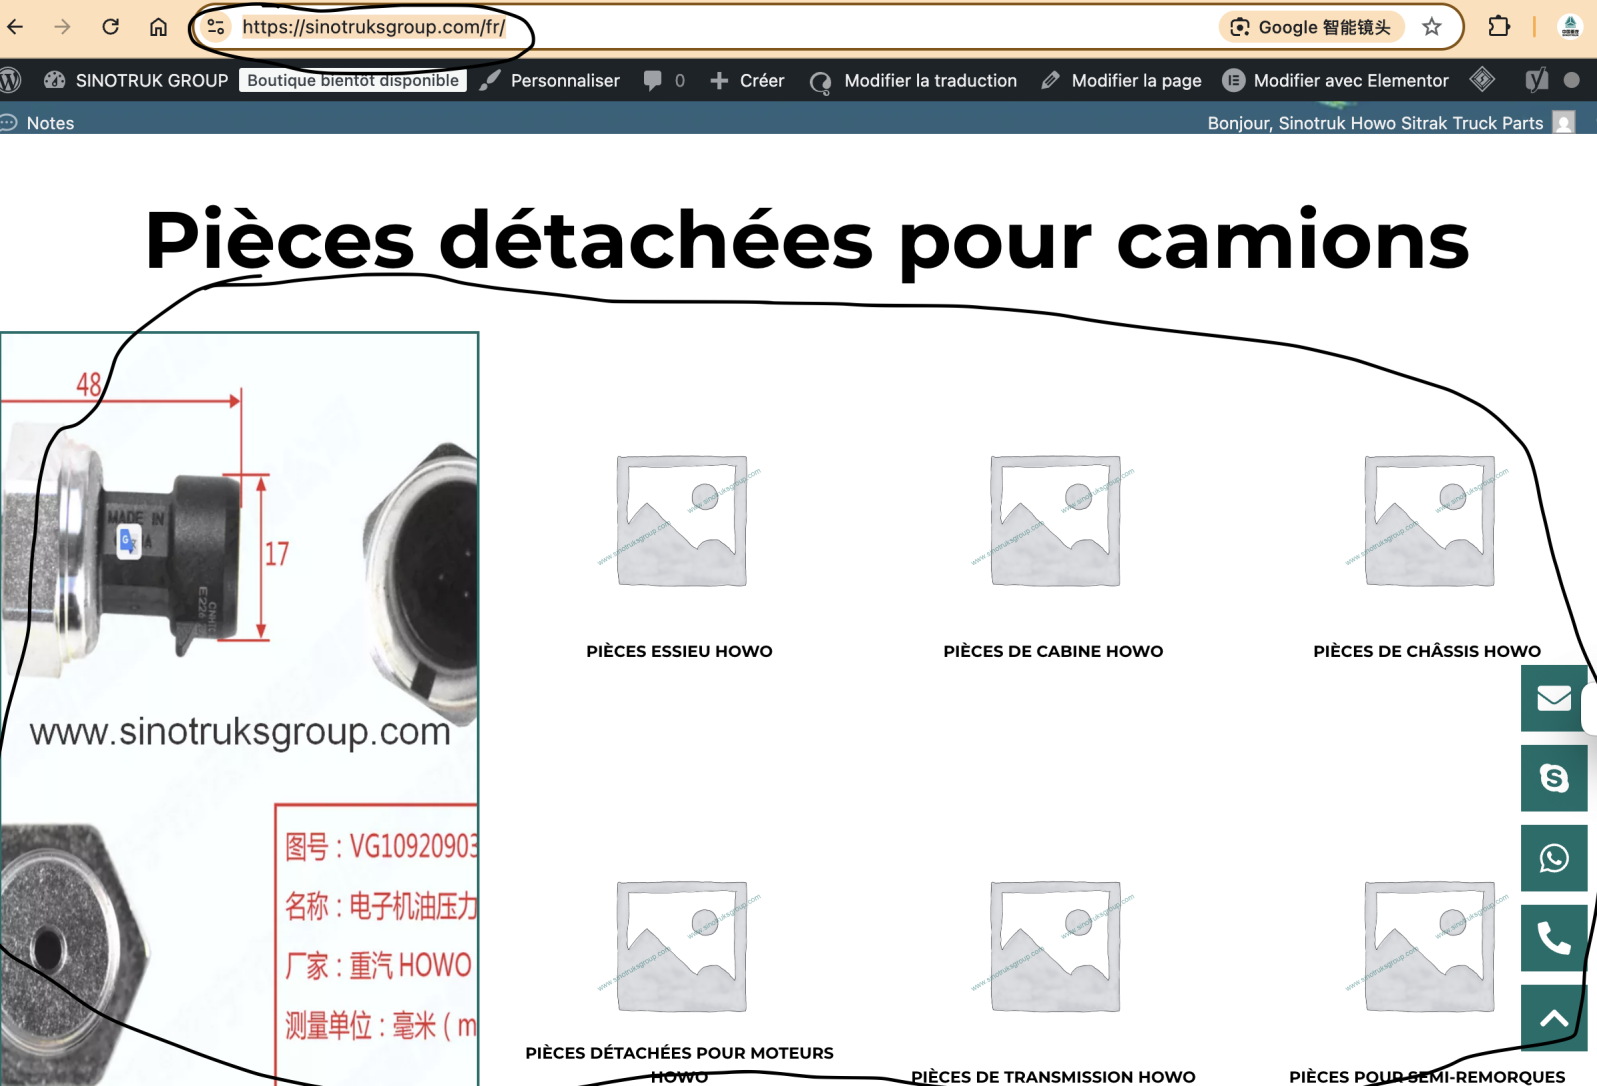Image resolution: width=1597 pixels, height=1086 pixels.
Task: Click the Pièces détachées pour camions heading
Action: pyautogui.click(x=807, y=240)
